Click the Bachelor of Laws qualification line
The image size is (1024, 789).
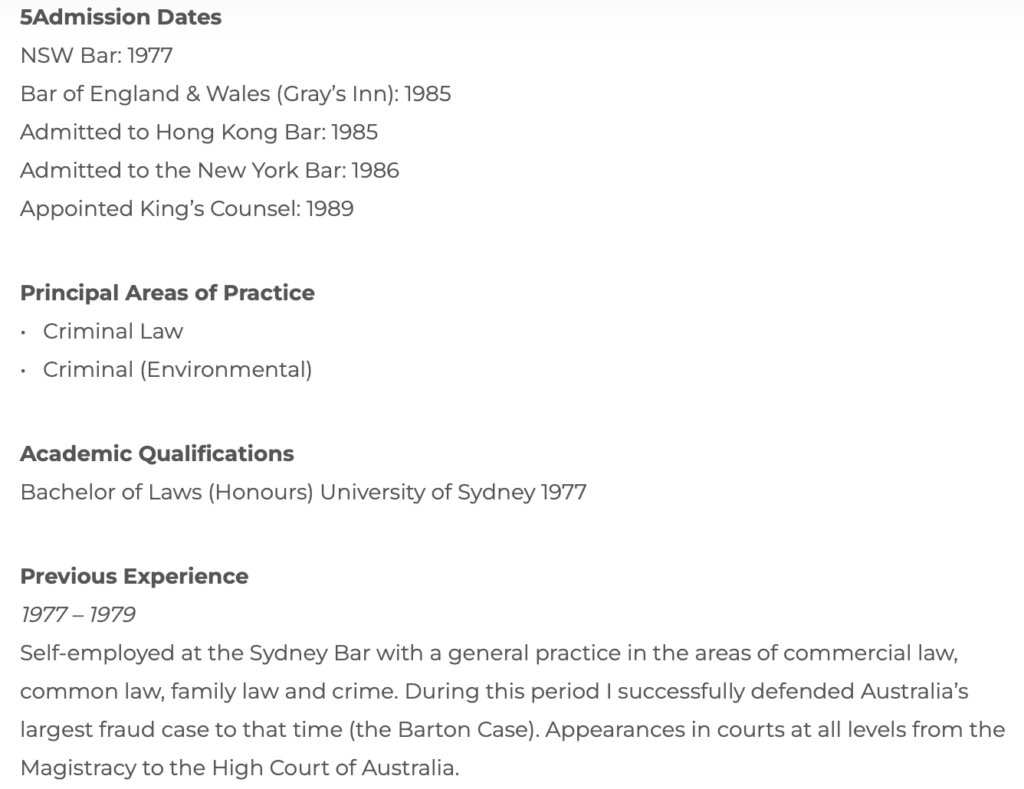click(x=303, y=492)
